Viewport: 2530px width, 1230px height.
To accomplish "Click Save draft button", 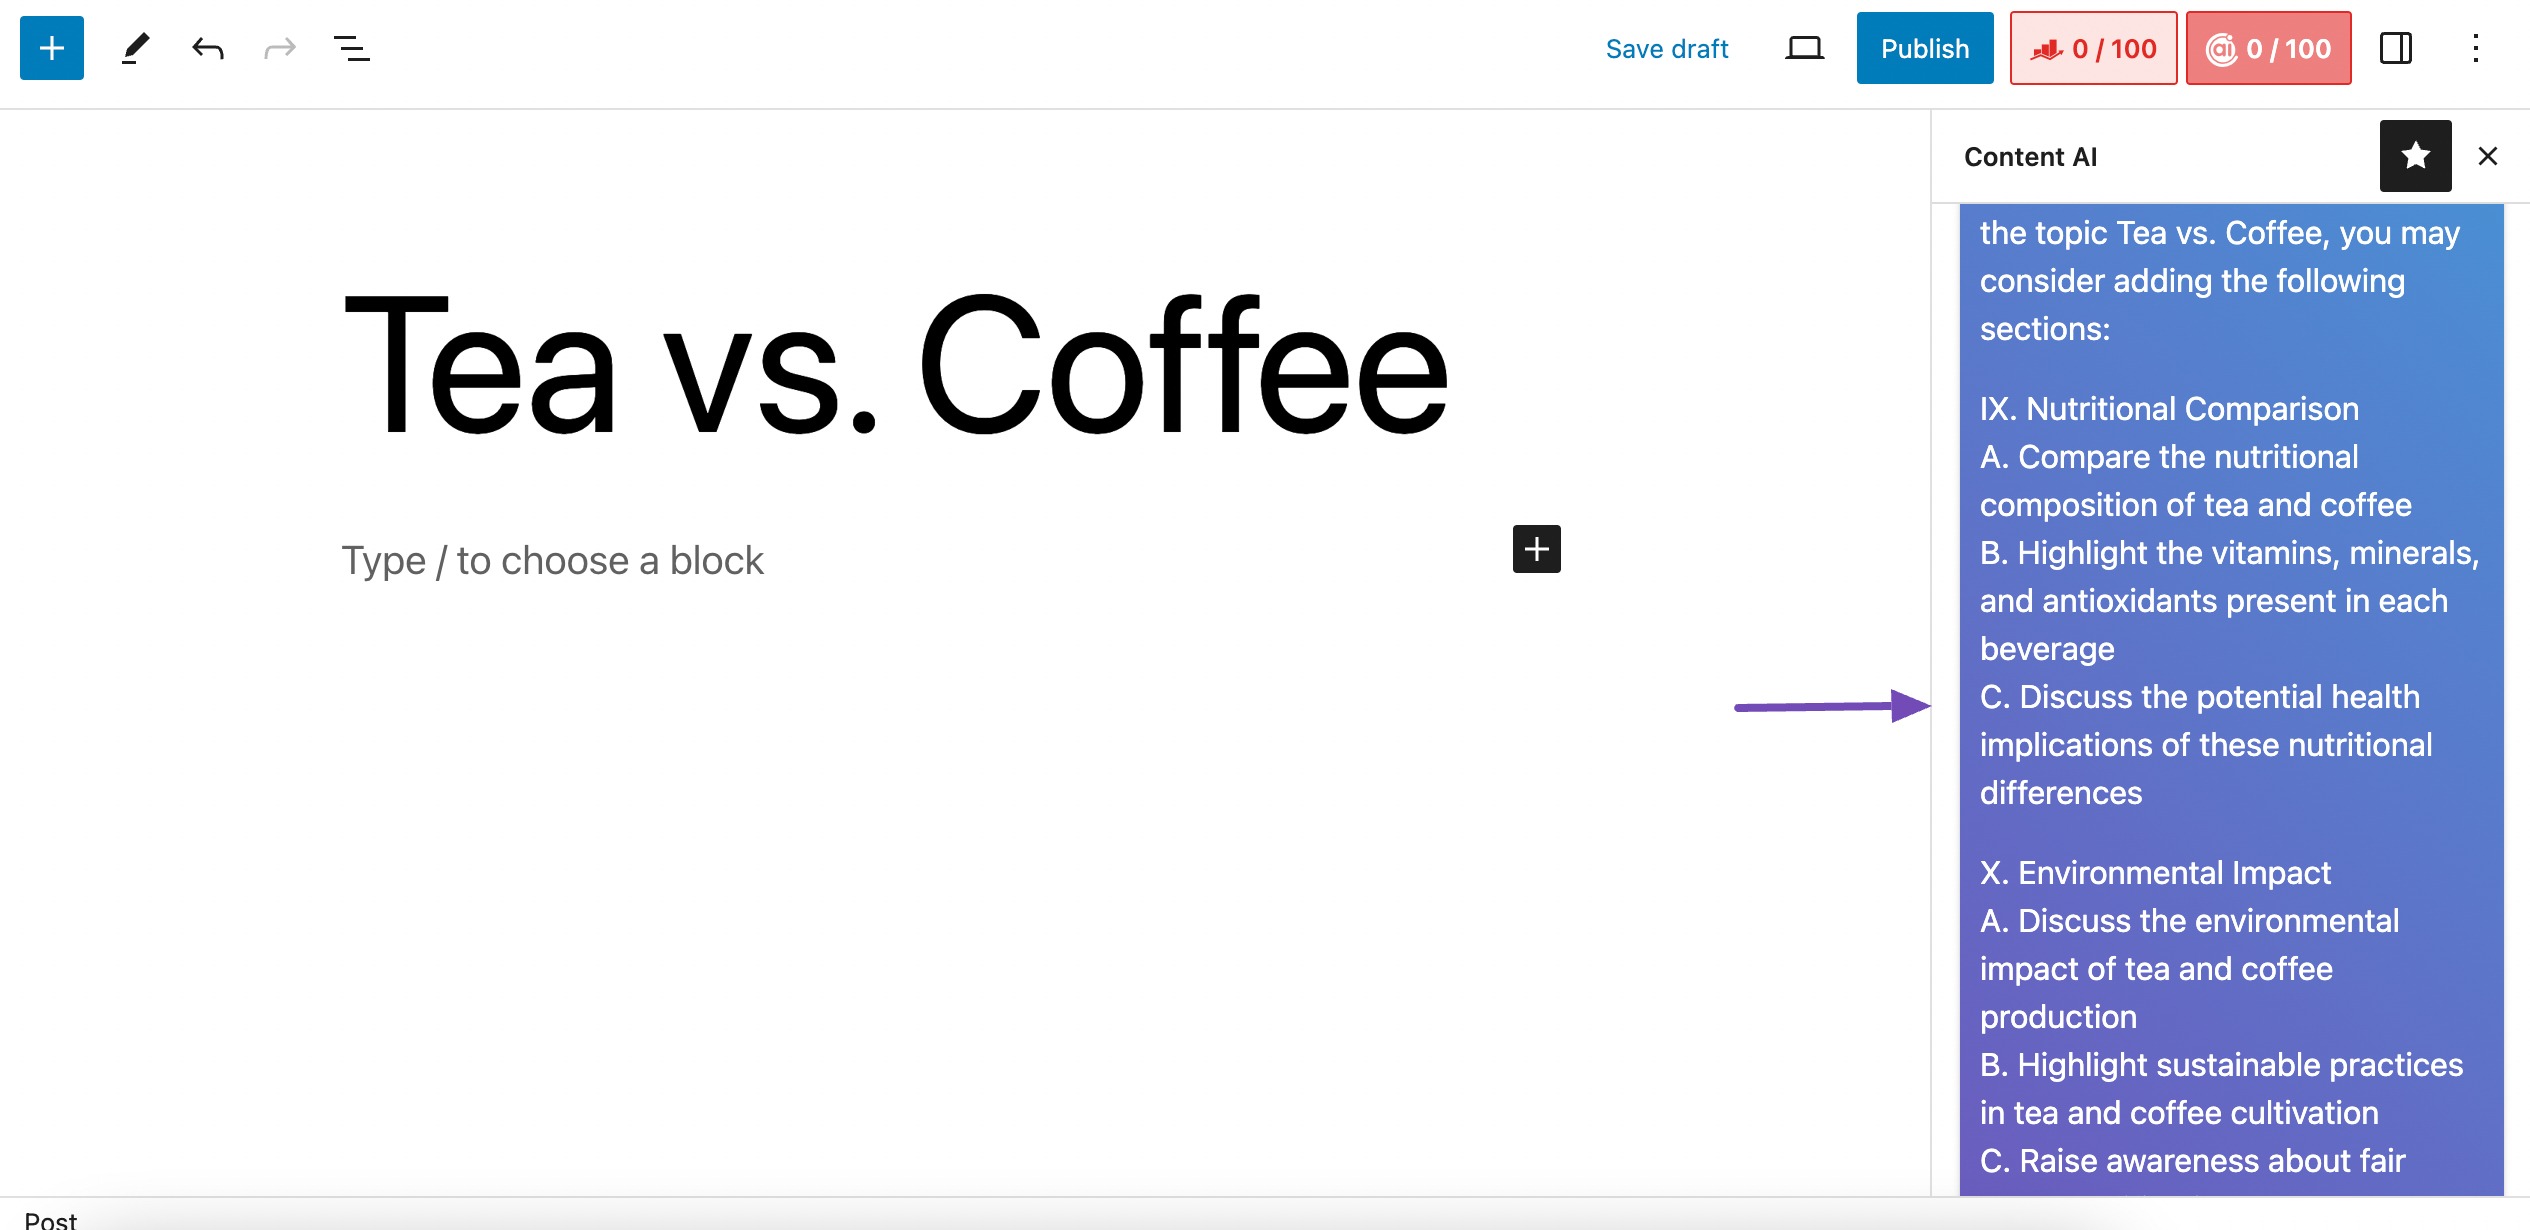I will (1667, 47).
